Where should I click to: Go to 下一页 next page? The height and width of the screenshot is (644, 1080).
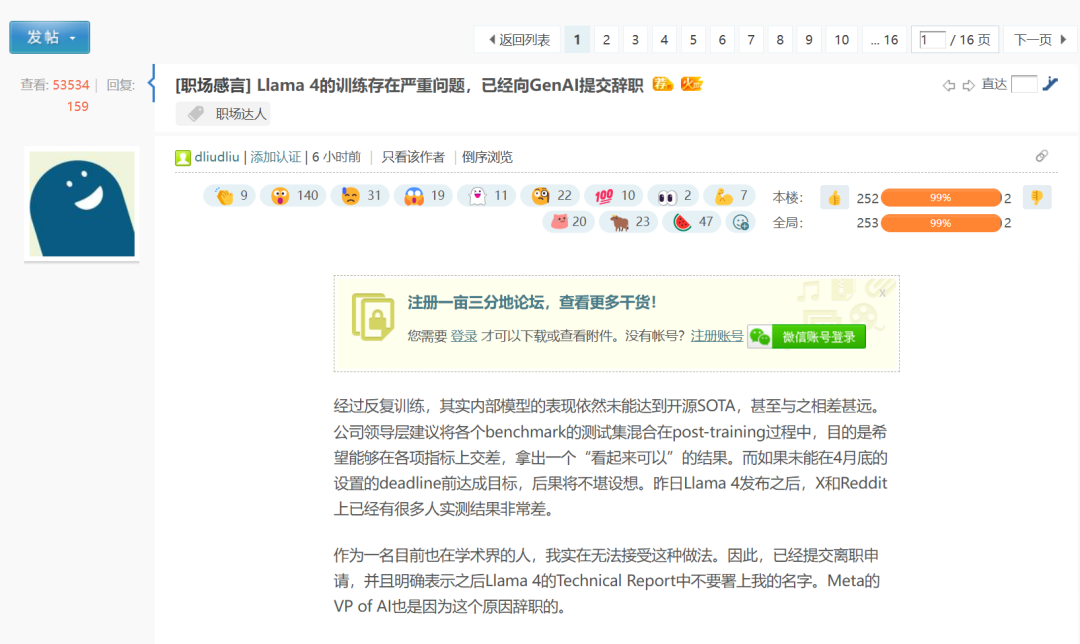1040,40
